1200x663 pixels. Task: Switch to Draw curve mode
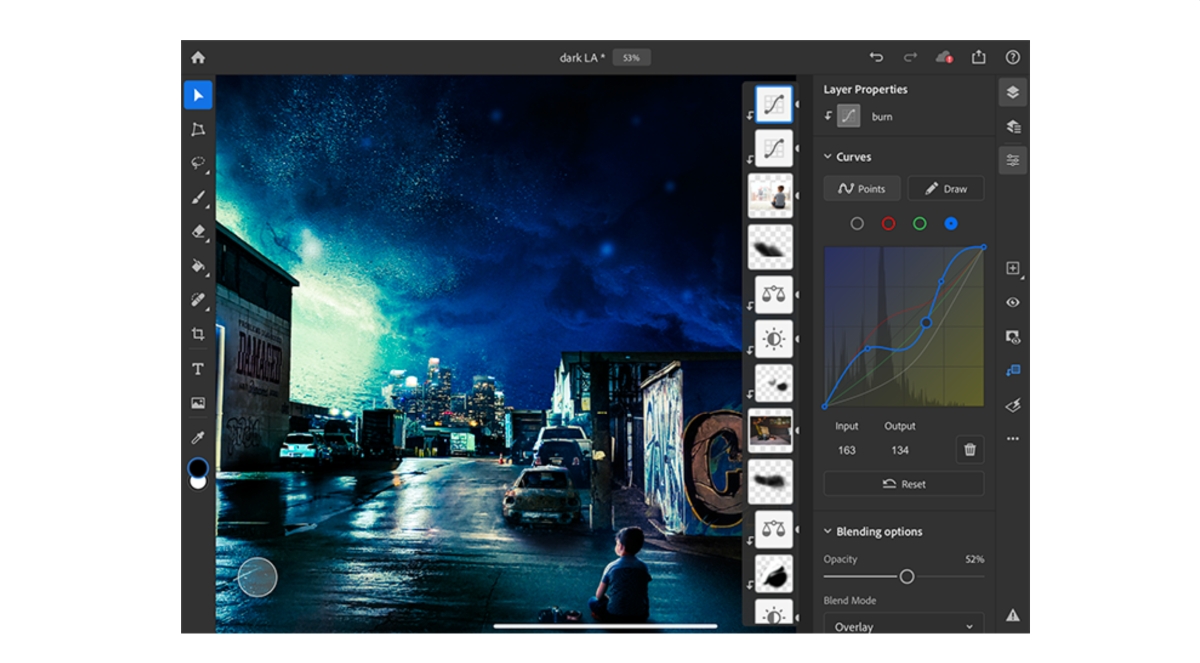[x=945, y=189]
